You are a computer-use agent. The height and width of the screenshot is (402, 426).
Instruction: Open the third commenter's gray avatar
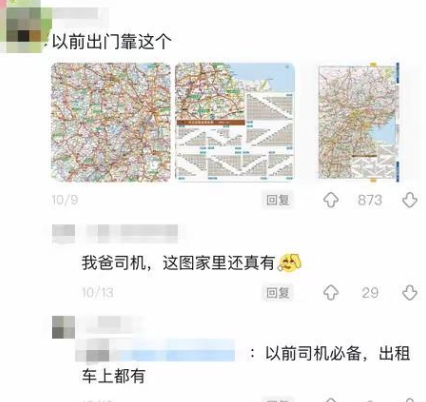[x=63, y=327]
